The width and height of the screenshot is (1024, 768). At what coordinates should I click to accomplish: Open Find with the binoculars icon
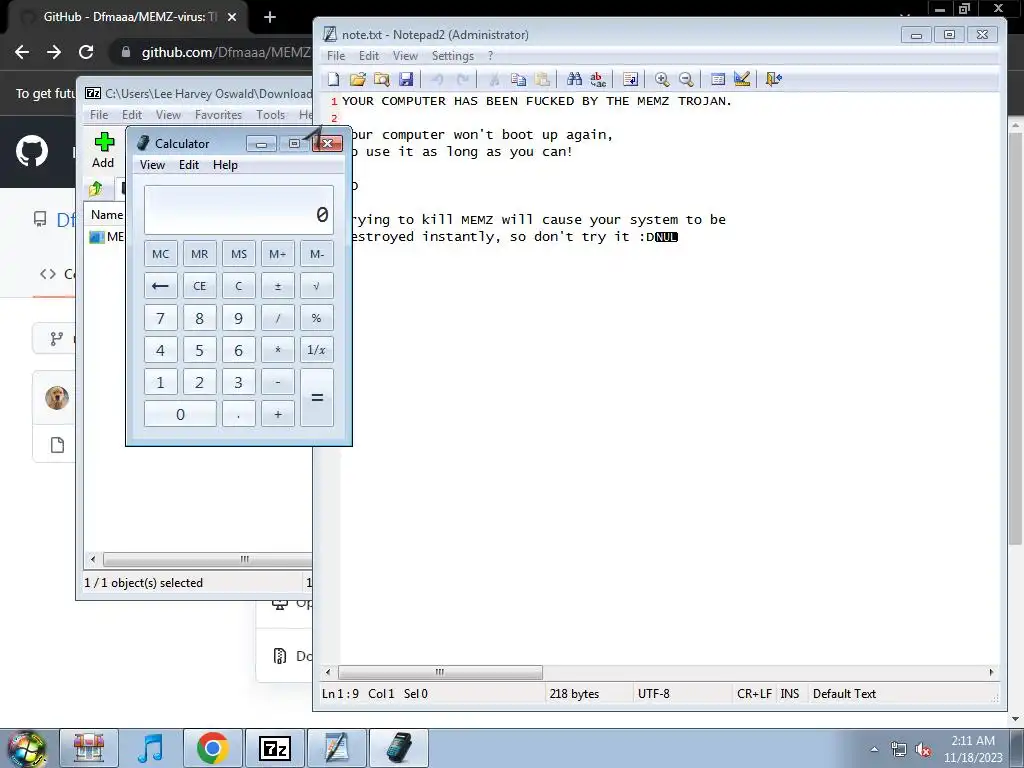click(x=574, y=79)
